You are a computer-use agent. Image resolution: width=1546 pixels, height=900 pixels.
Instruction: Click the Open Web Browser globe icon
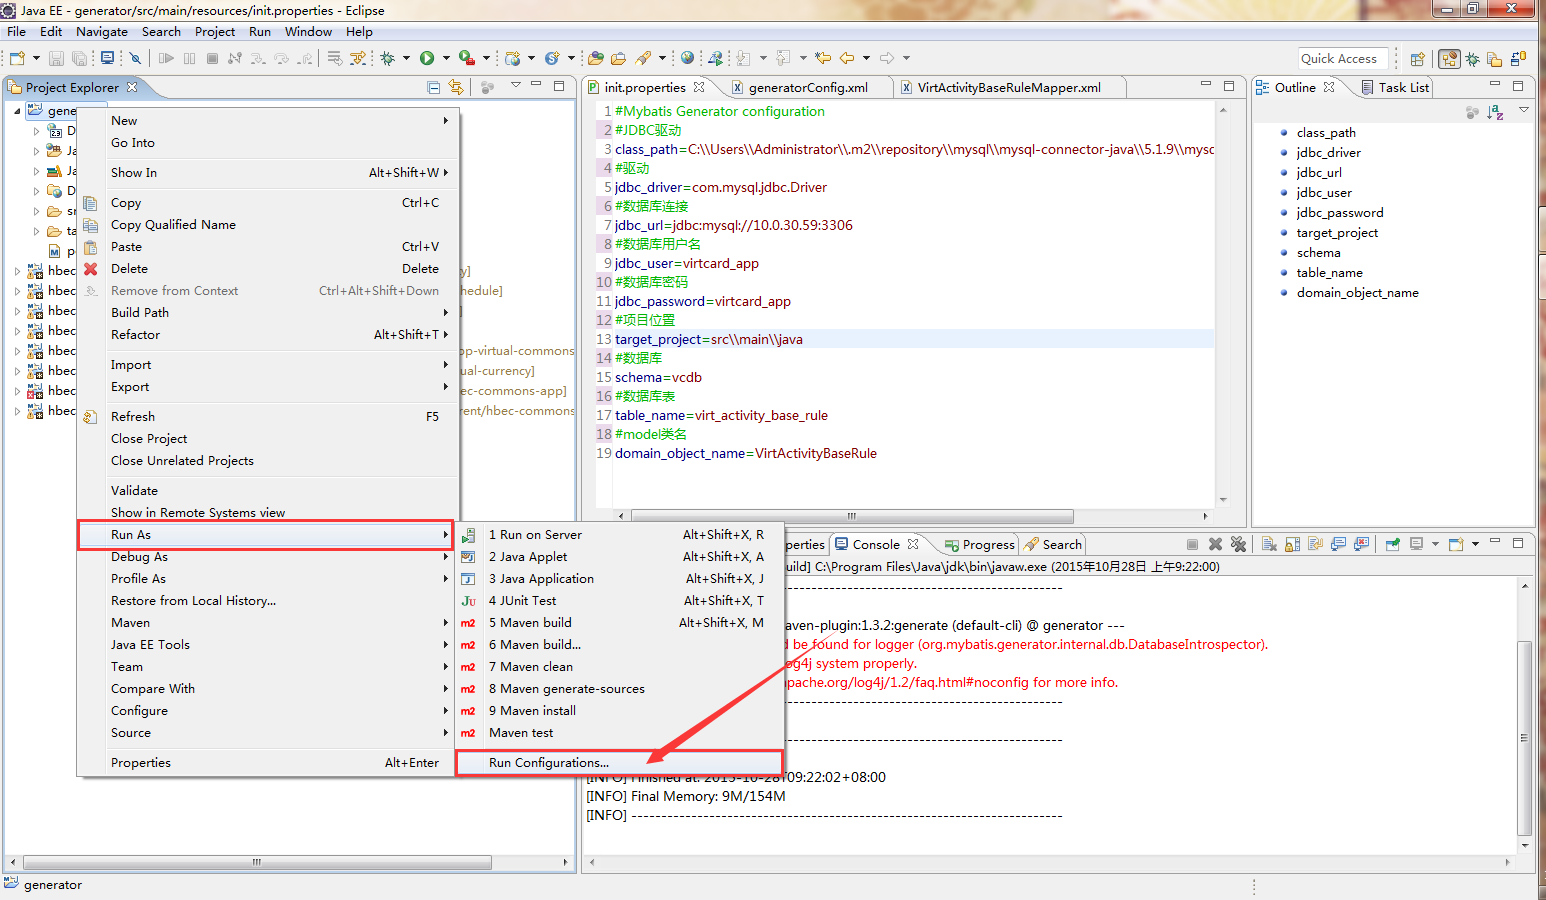coord(687,58)
